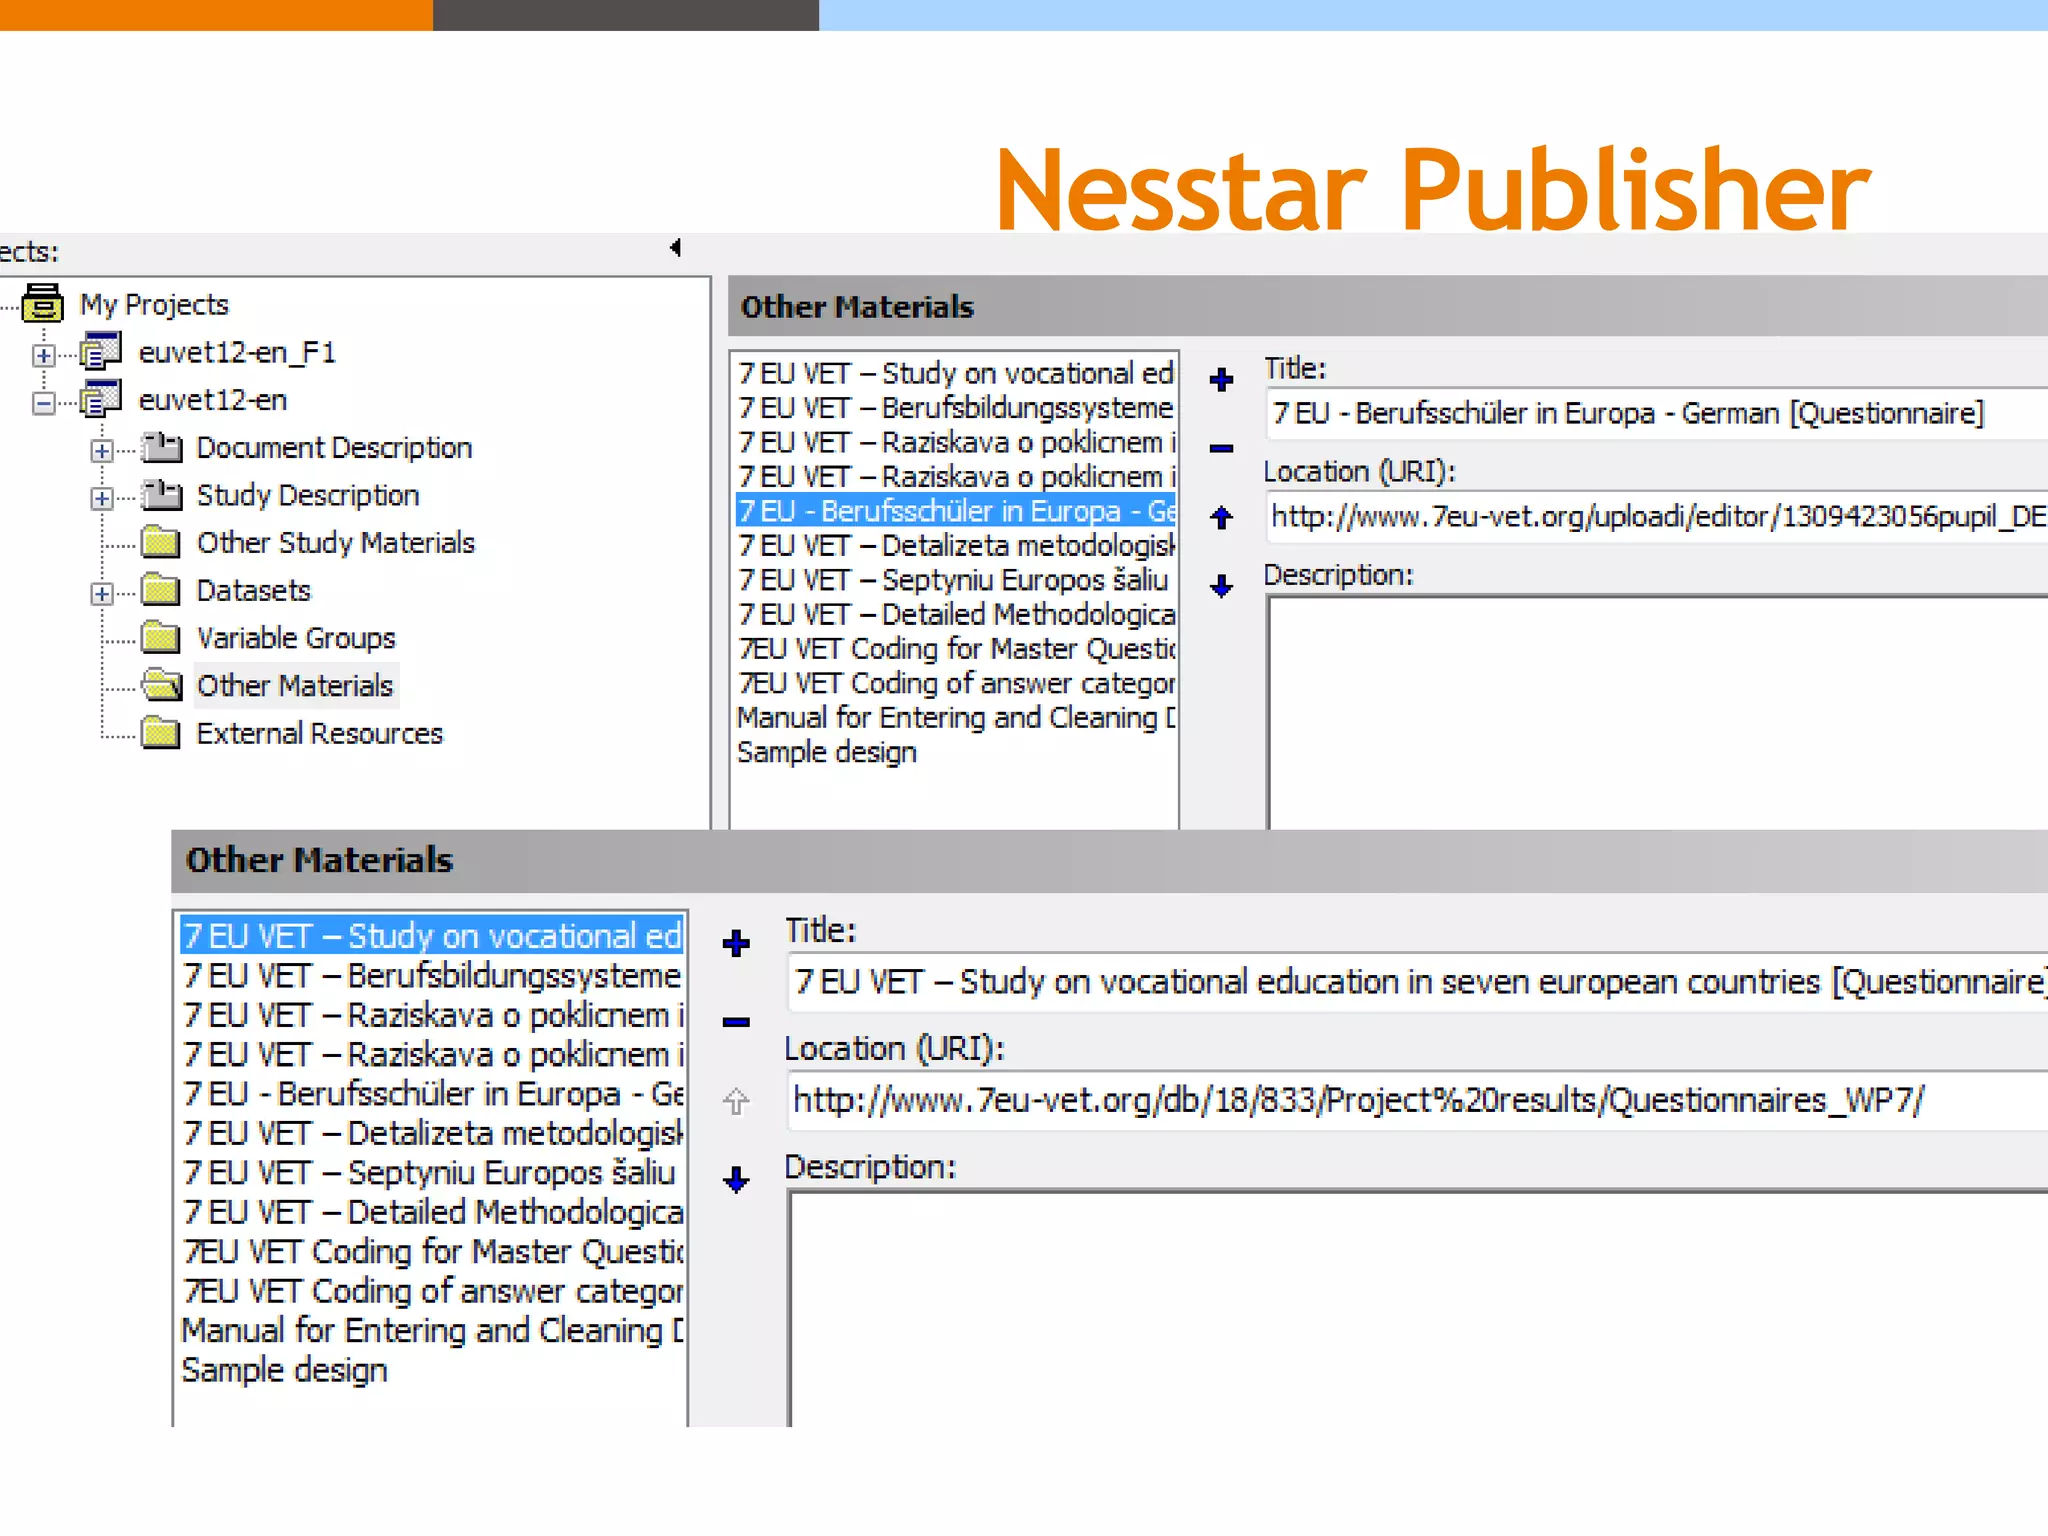Edit the upper Title field with German Questionnaire
The image size is (2048, 1536).
pyautogui.click(x=1657, y=413)
